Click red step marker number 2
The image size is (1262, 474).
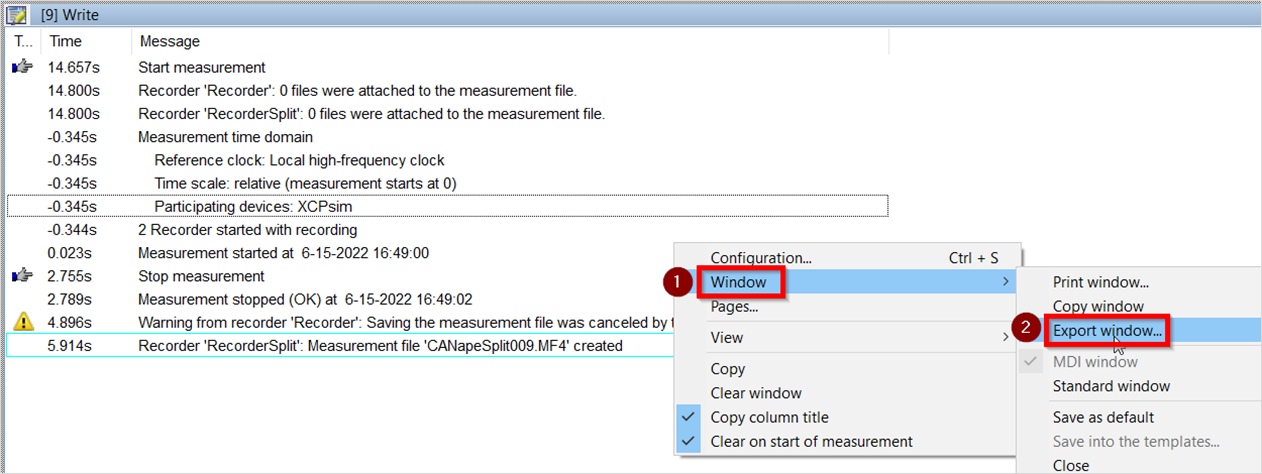pos(1025,326)
